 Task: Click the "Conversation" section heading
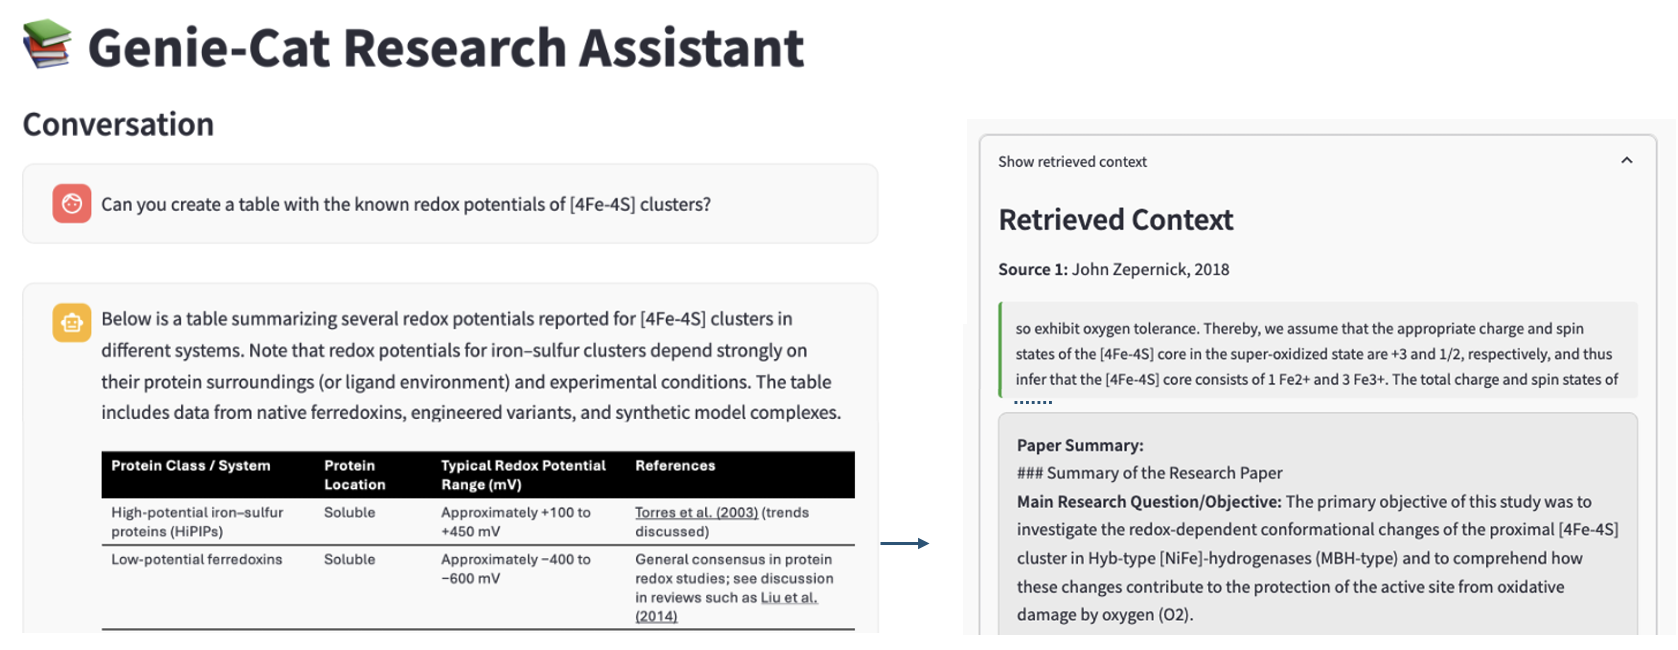click(x=118, y=124)
